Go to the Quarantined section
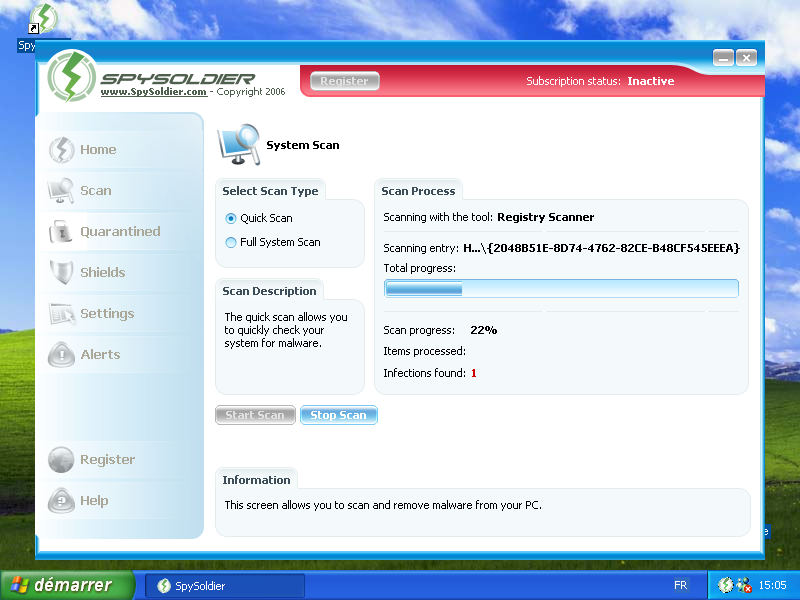This screenshot has width=800, height=600. click(x=120, y=232)
